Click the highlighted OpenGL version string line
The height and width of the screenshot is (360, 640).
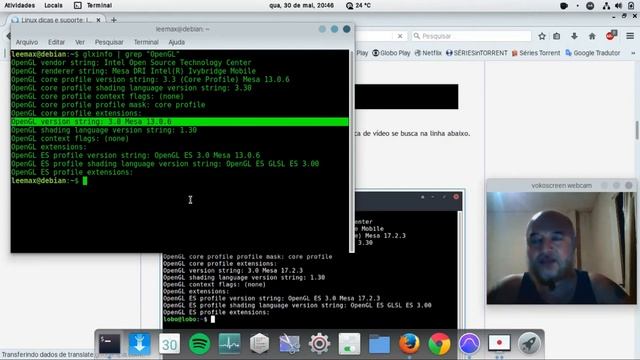[x=180, y=122]
